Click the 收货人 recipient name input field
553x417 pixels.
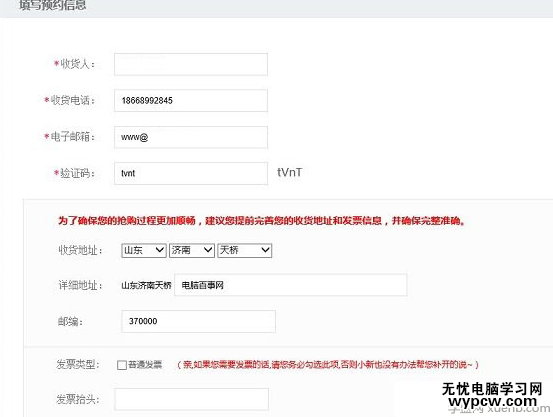click(x=191, y=64)
